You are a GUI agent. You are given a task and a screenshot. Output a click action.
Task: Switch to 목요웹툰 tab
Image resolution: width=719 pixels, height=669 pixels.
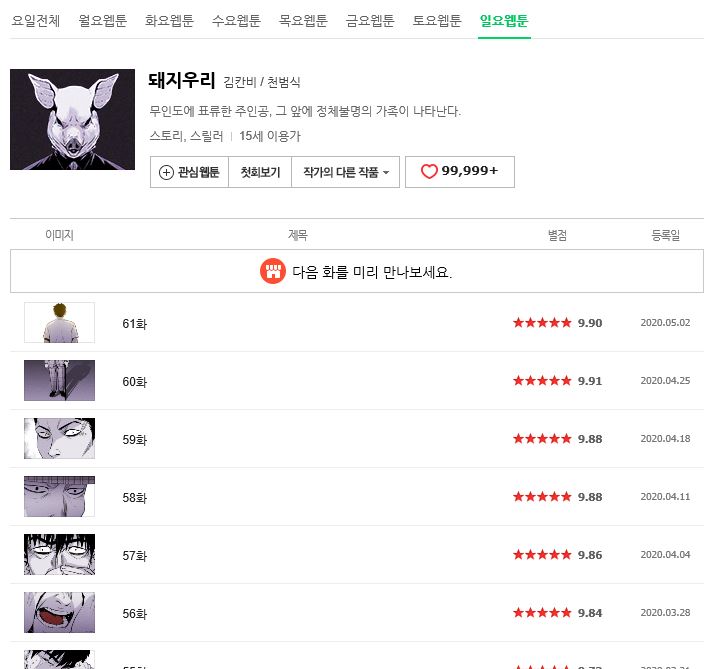[x=303, y=21]
